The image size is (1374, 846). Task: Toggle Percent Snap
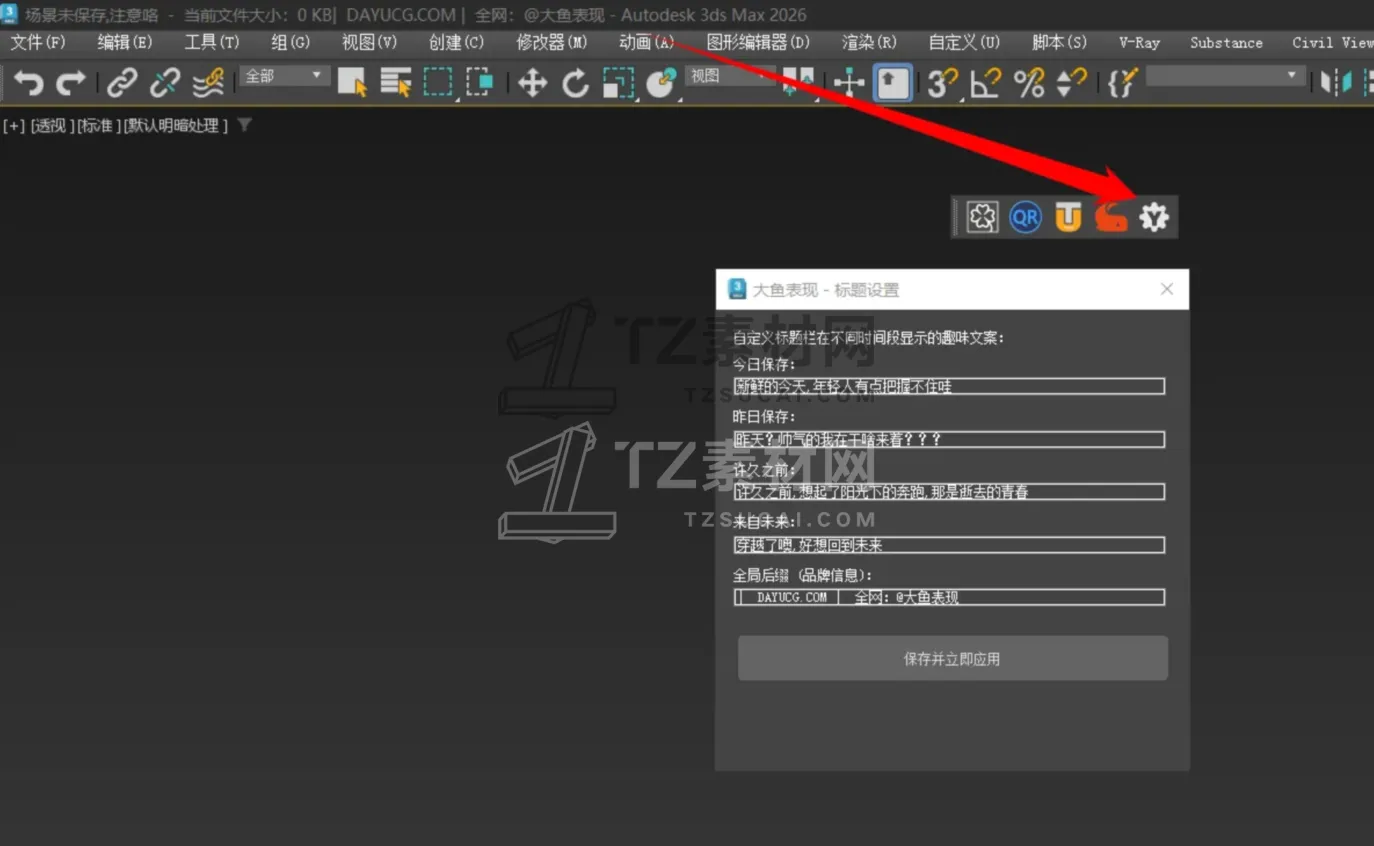(x=1029, y=82)
